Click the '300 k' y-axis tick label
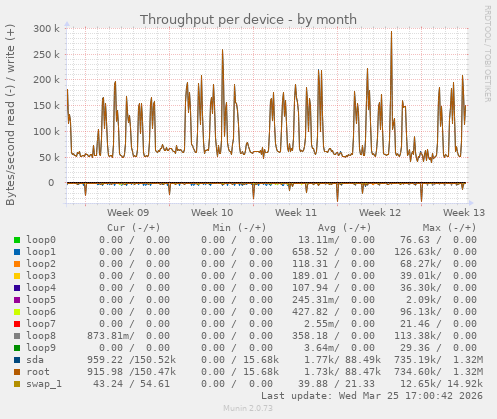This screenshot has height=419, width=497. pos(46,29)
